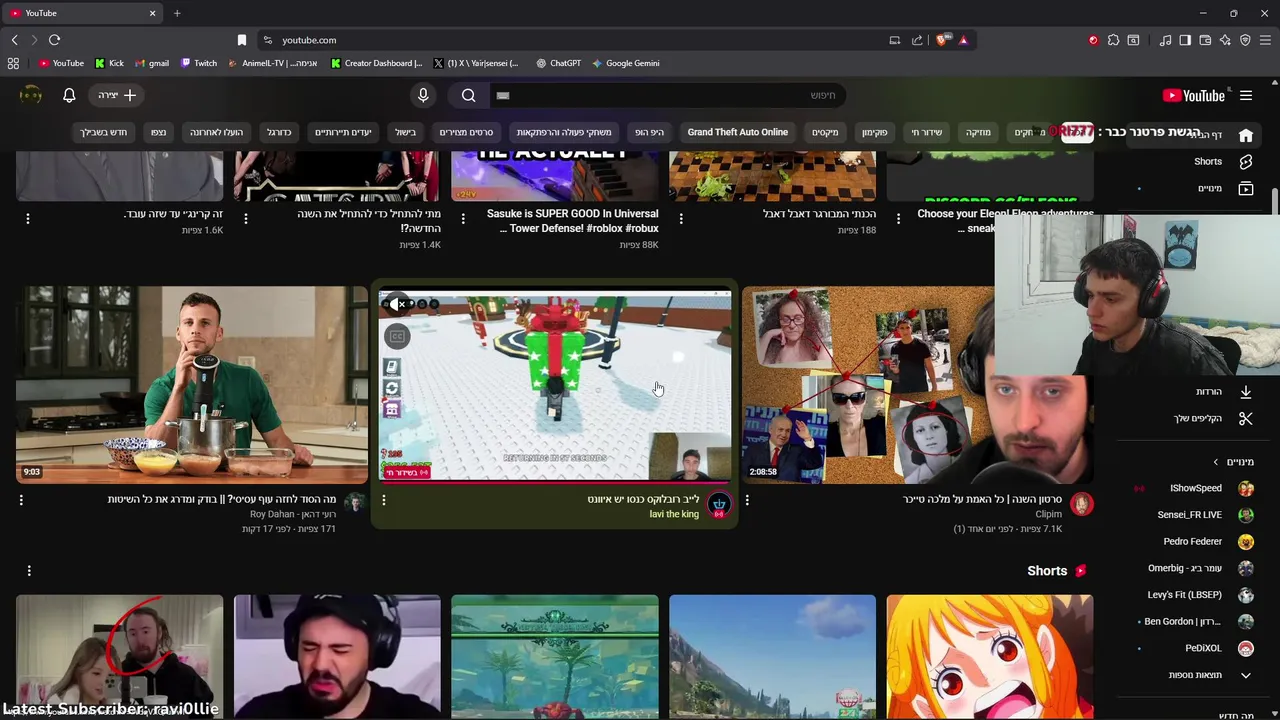The image size is (1280, 720).
Task: Open Brave Rewards triangle icon
Action: pyautogui.click(x=963, y=40)
